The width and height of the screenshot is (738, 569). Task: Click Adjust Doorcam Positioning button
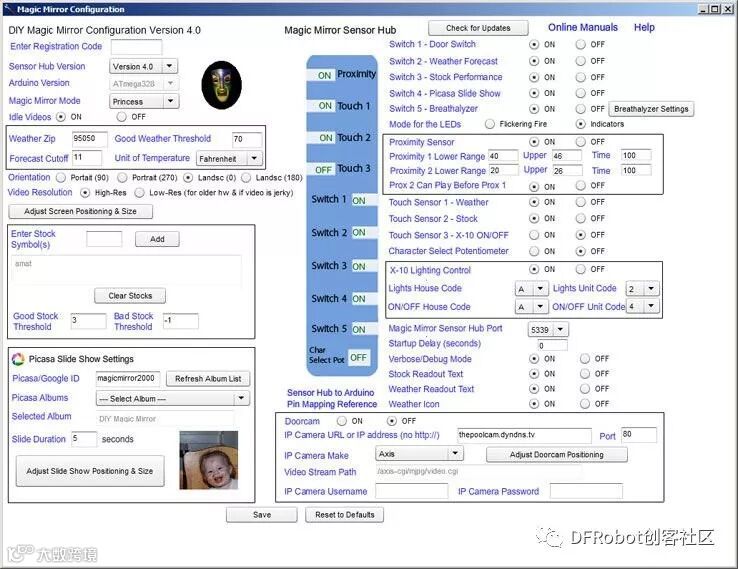click(x=556, y=455)
